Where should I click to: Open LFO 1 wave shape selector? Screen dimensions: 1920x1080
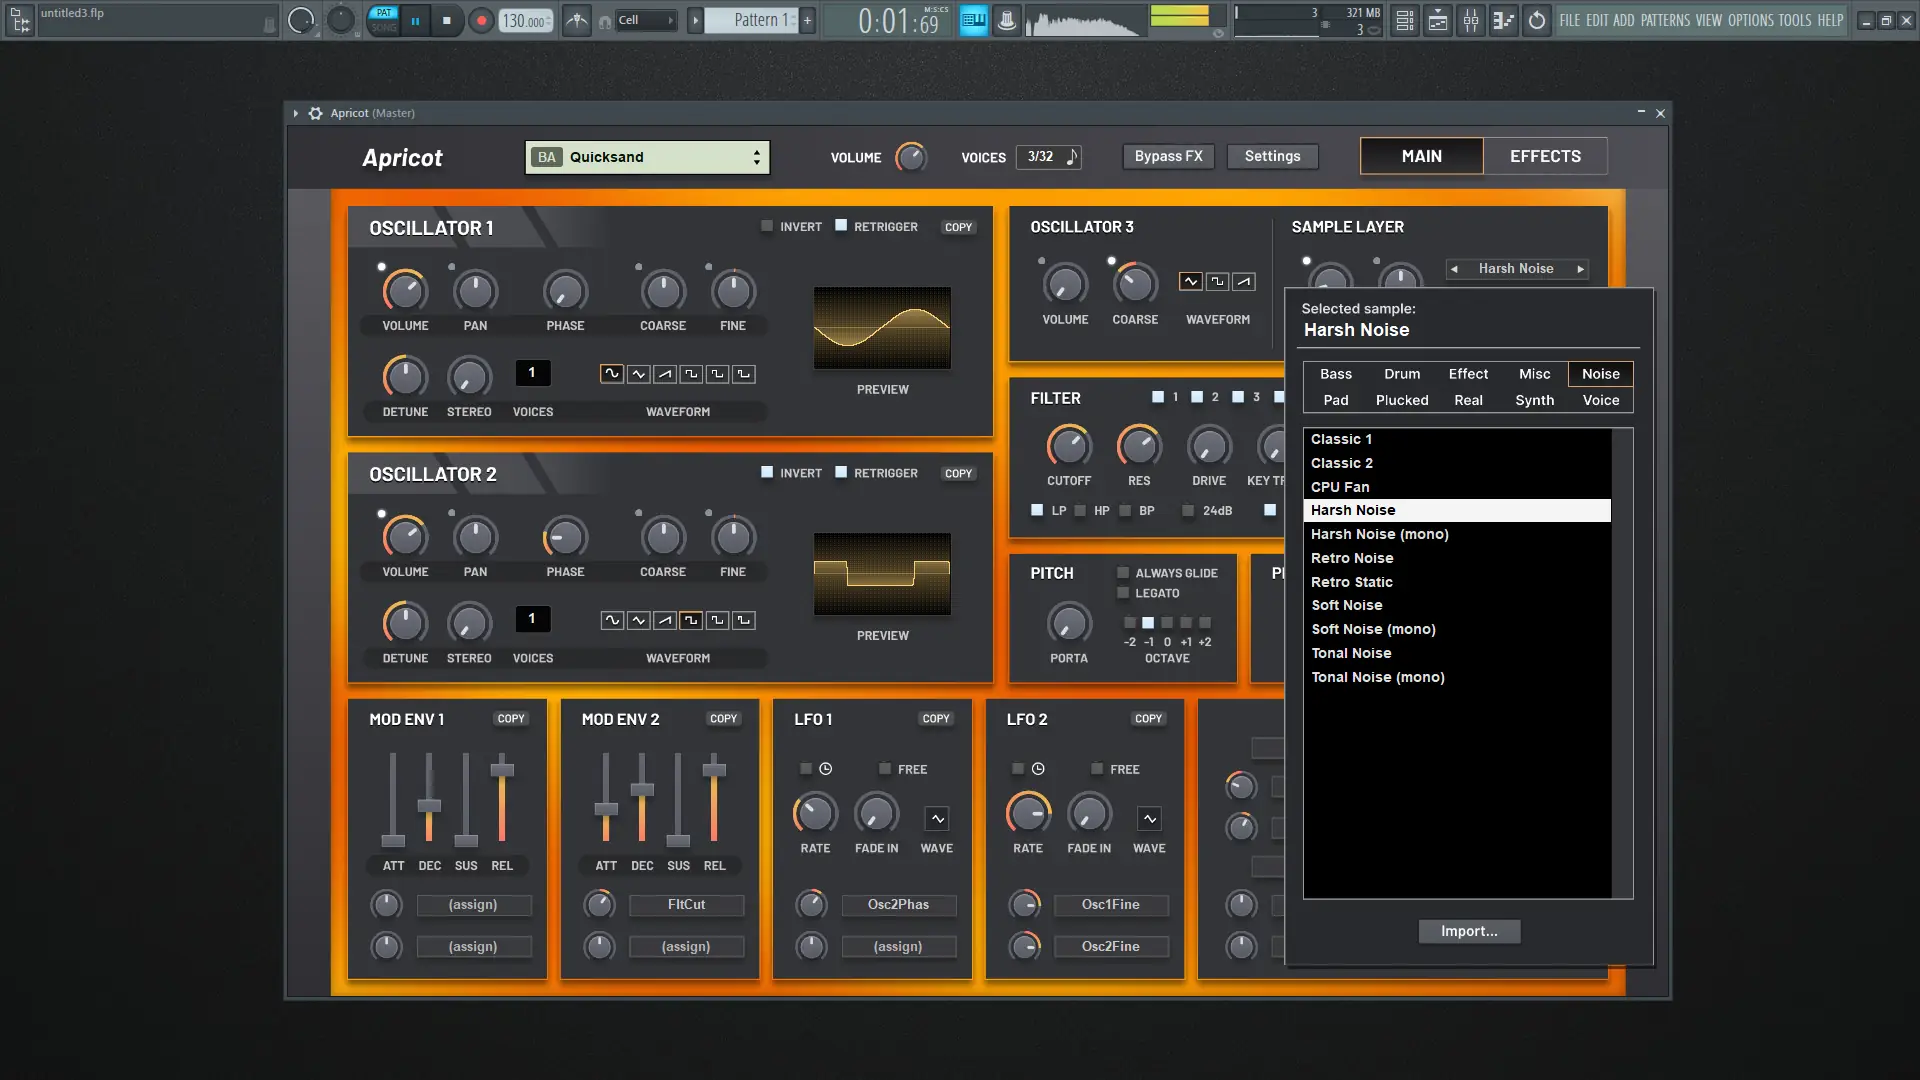click(937, 819)
